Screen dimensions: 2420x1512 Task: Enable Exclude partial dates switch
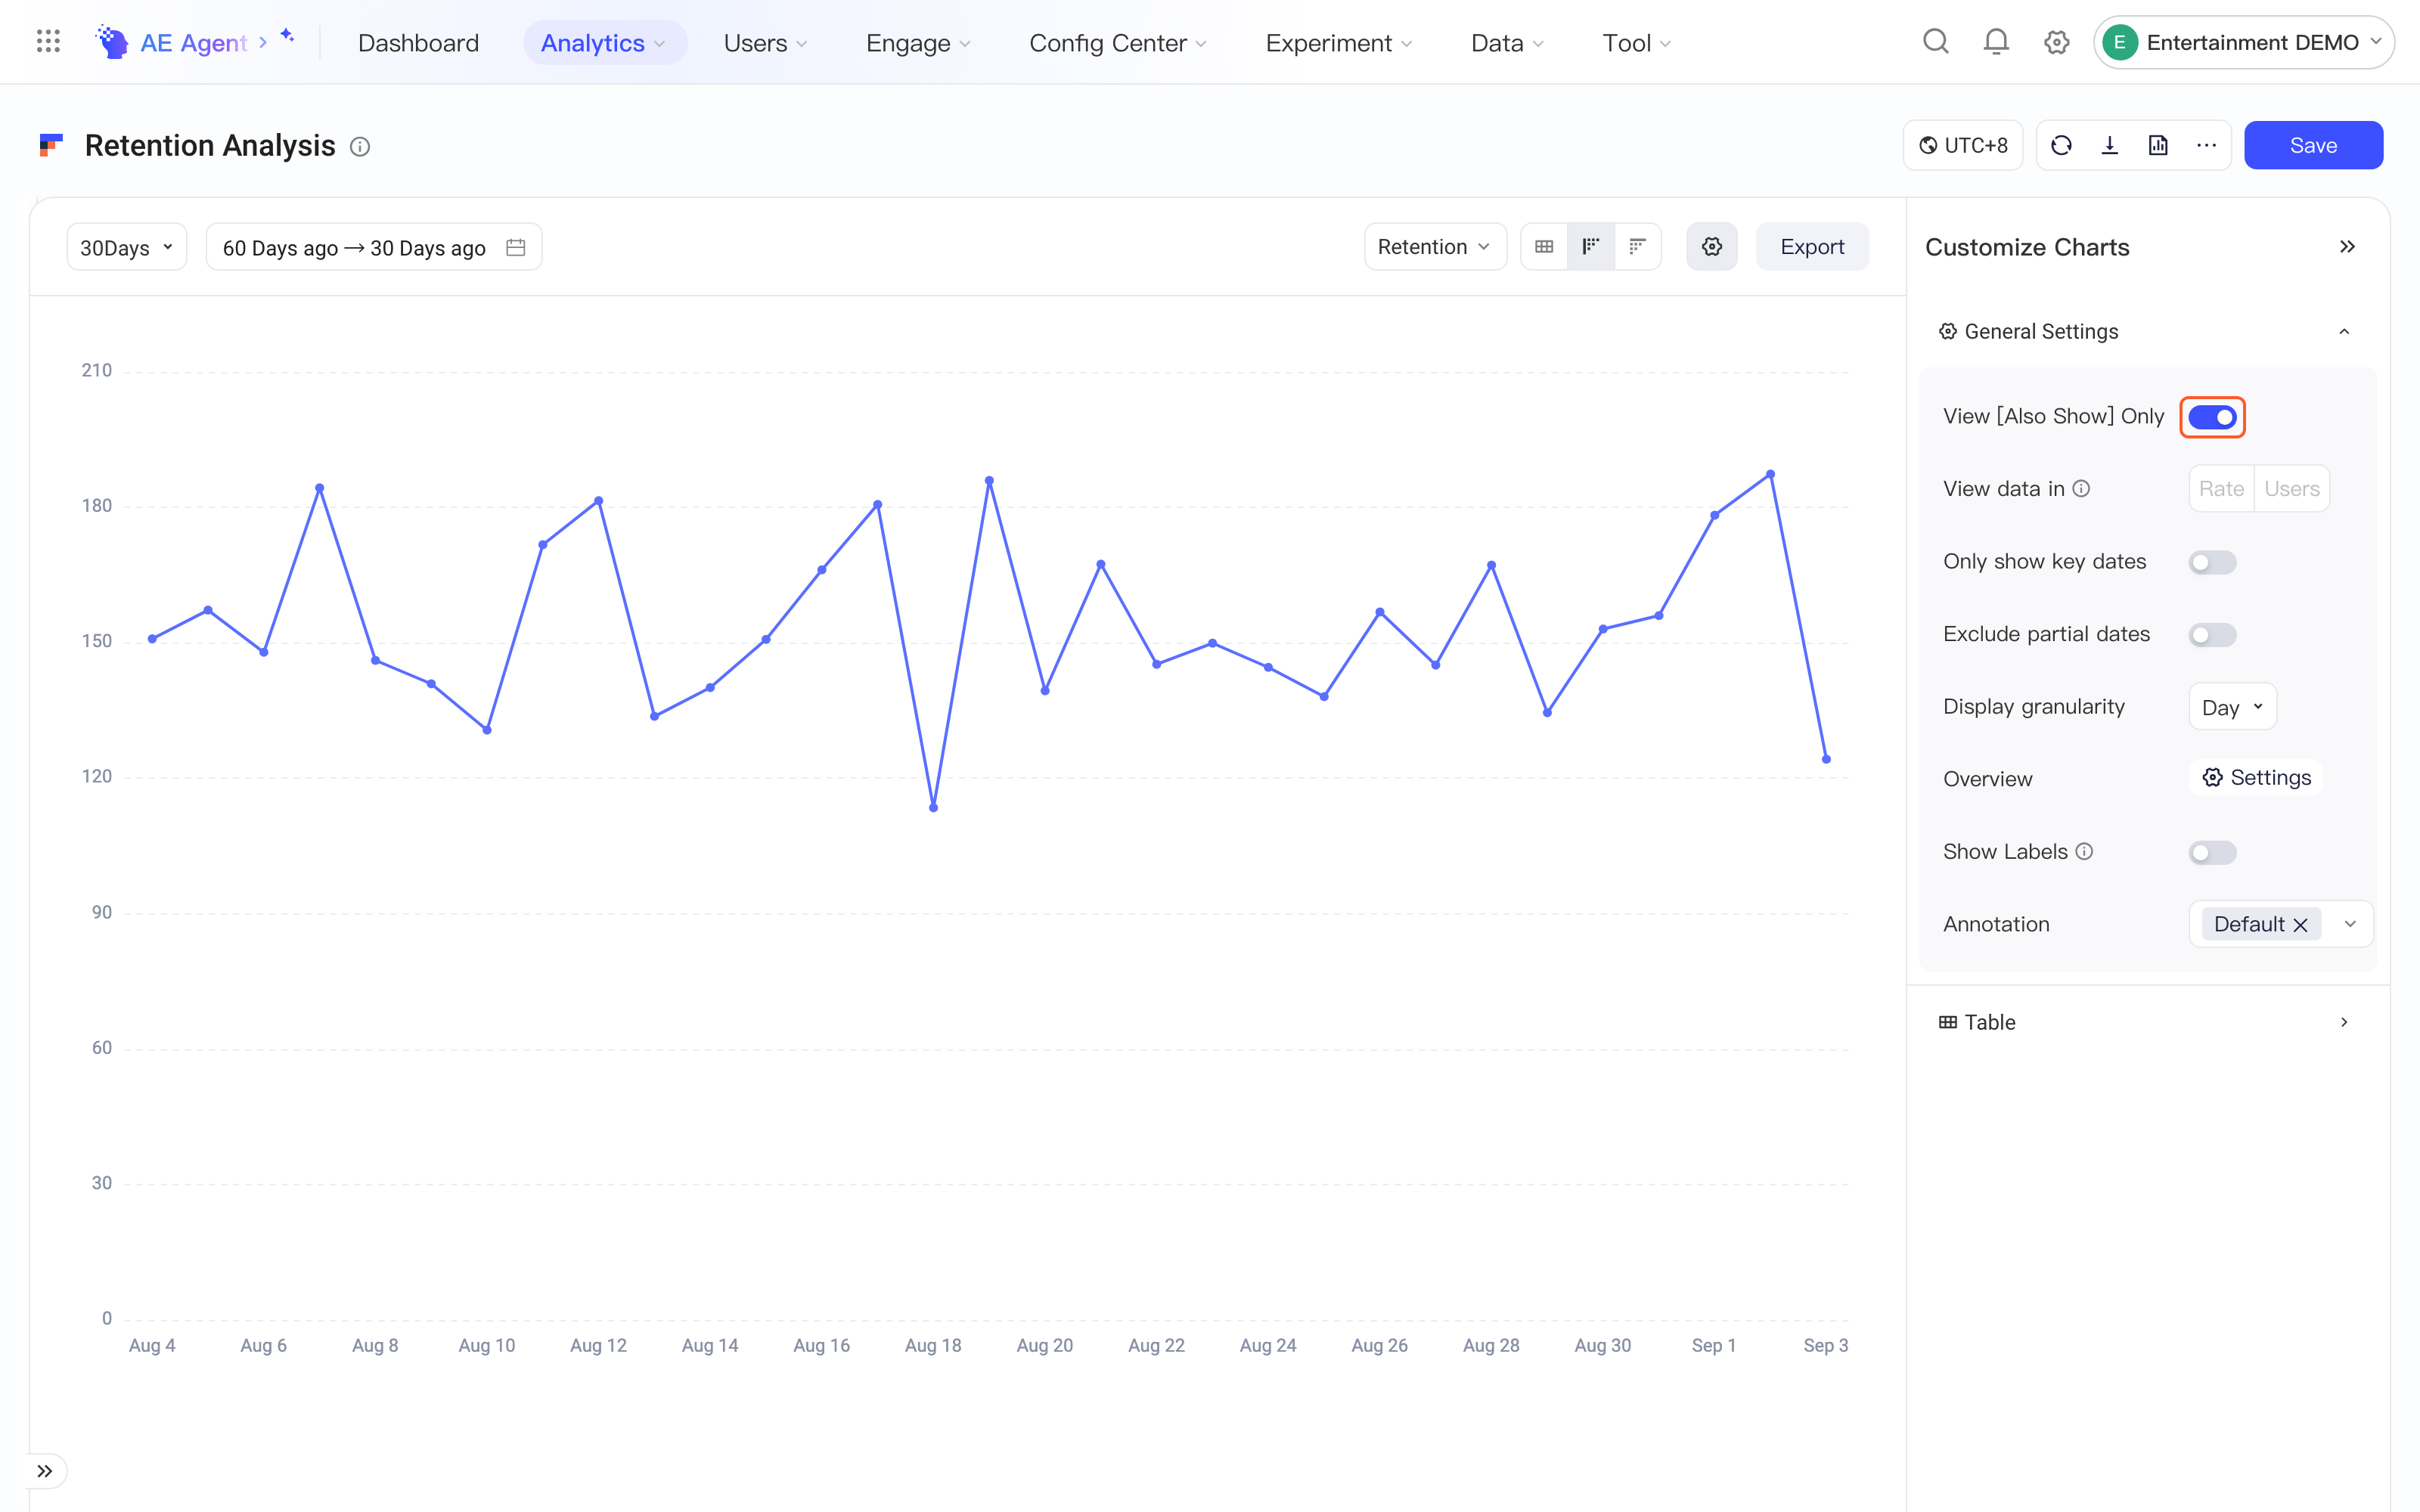(x=2212, y=635)
